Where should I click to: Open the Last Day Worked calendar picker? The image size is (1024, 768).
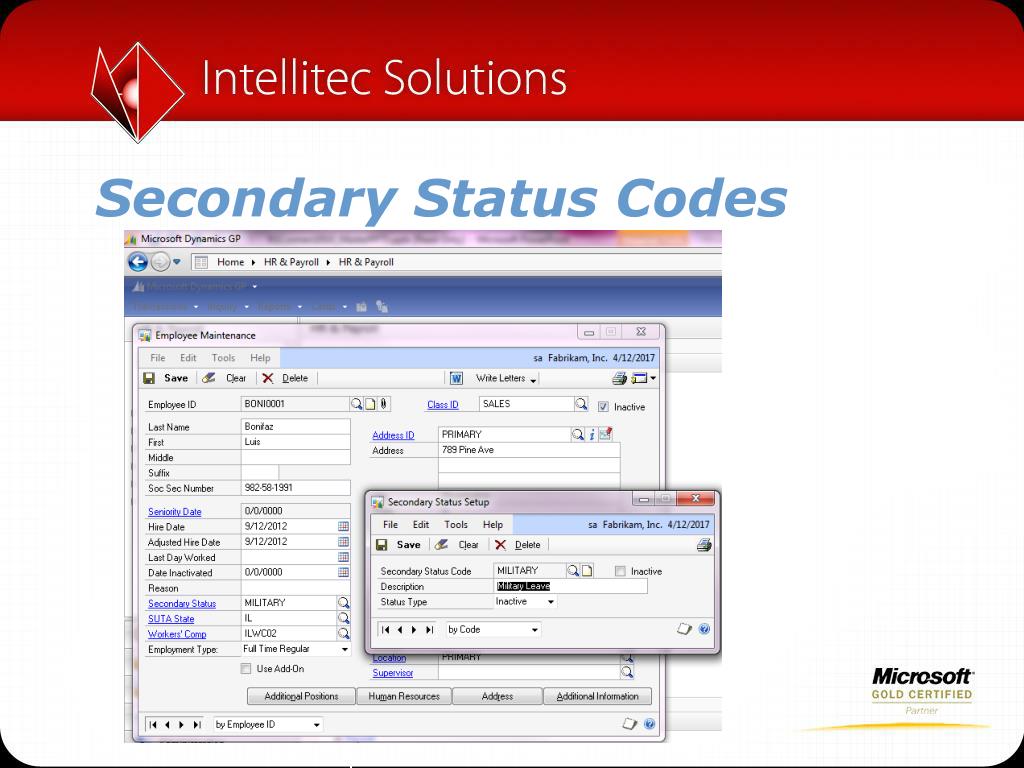(x=344, y=557)
